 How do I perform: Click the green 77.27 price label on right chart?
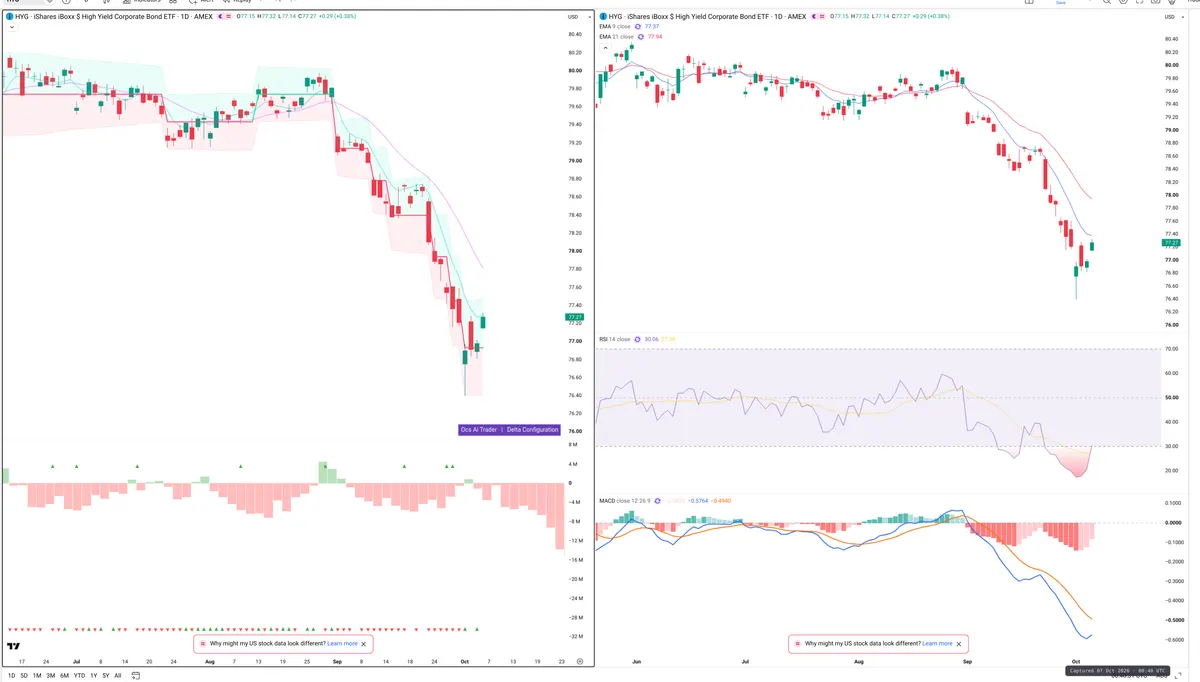pos(1171,242)
